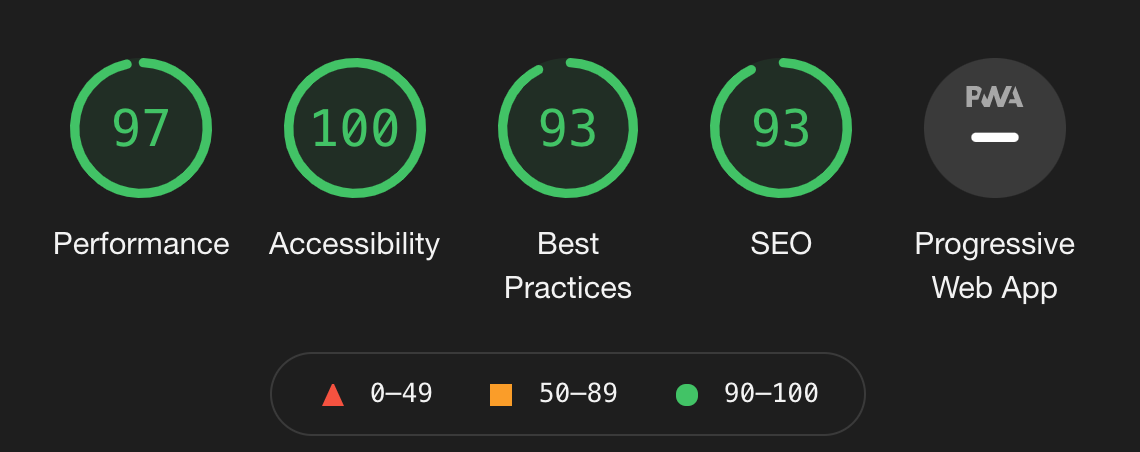Click the 50–89 range legend text
Screen dimensions: 1140x452
click(578, 394)
